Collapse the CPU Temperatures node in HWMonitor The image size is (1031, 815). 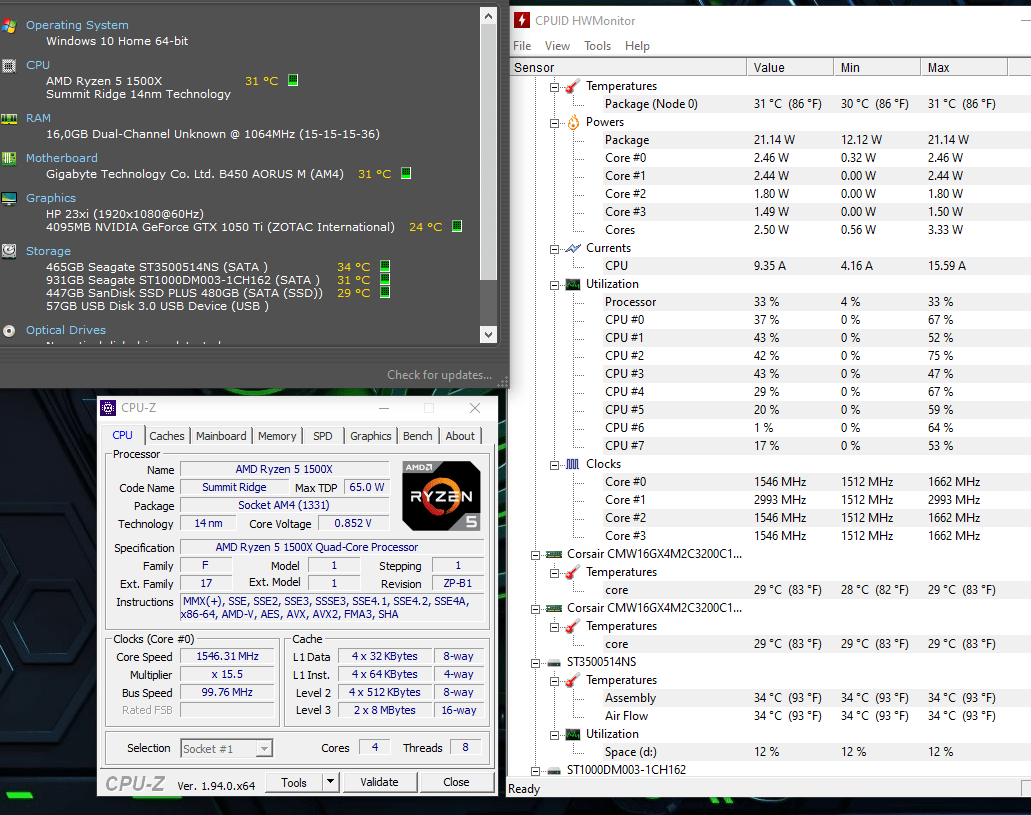(554, 87)
